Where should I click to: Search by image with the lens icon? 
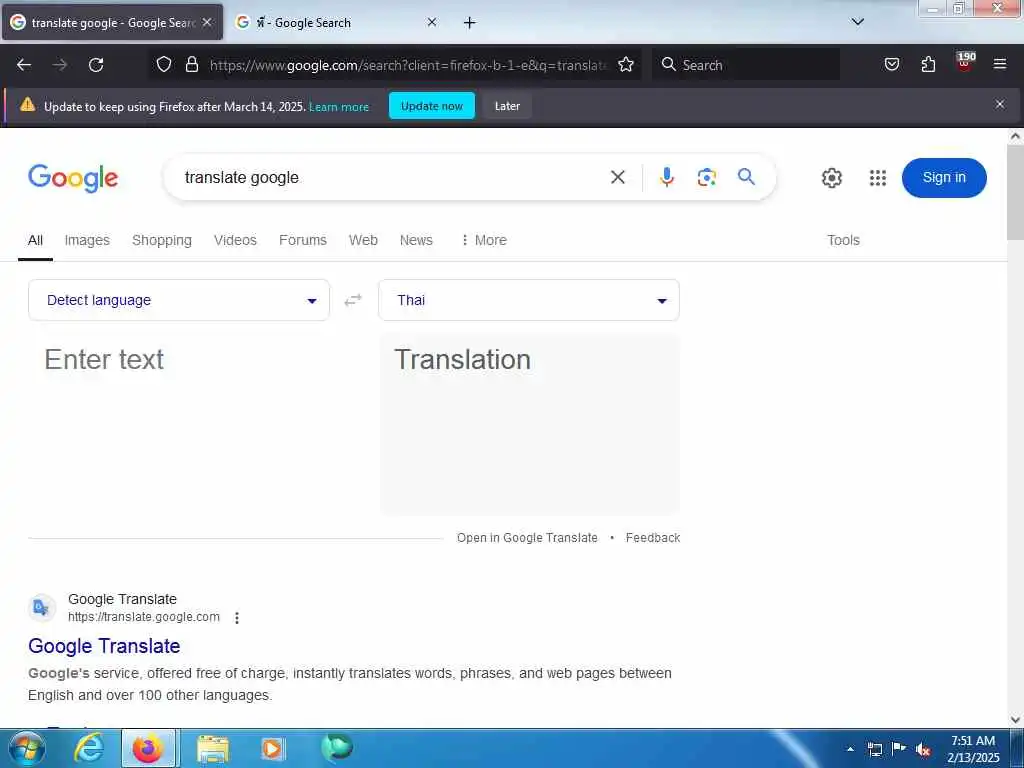coord(707,177)
